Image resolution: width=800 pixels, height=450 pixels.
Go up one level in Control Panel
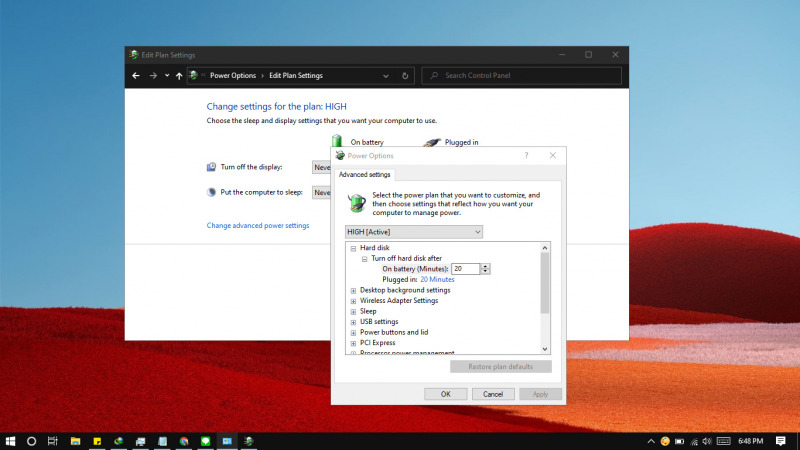click(x=179, y=76)
